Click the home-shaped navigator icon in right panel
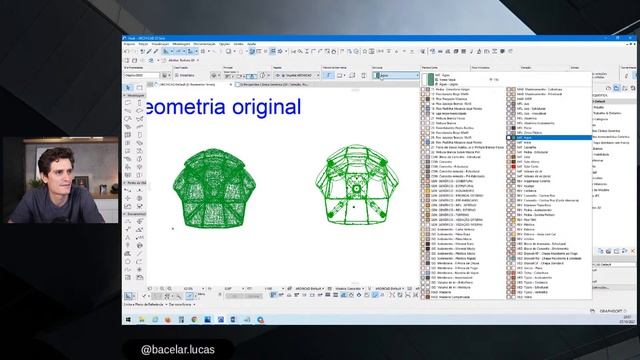The height and width of the screenshot is (360, 640). point(608,88)
